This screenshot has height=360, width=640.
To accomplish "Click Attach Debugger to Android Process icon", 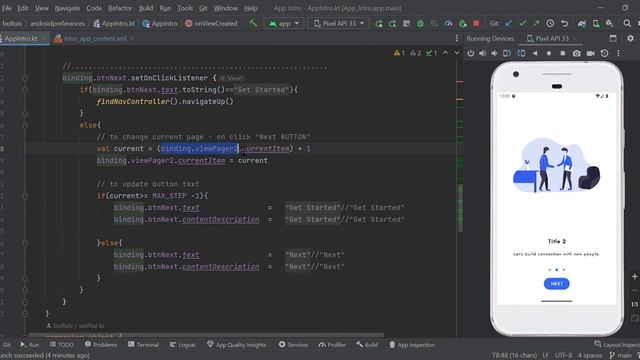I will coord(462,24).
